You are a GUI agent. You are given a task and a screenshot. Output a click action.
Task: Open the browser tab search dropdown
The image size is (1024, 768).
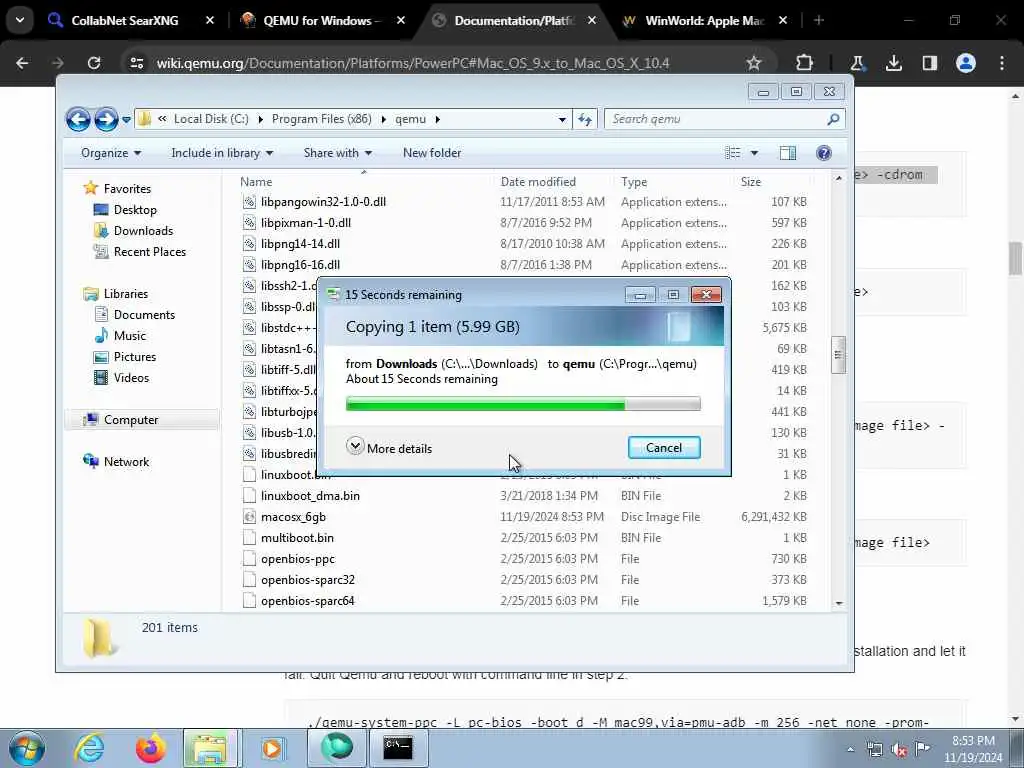[x=20, y=20]
